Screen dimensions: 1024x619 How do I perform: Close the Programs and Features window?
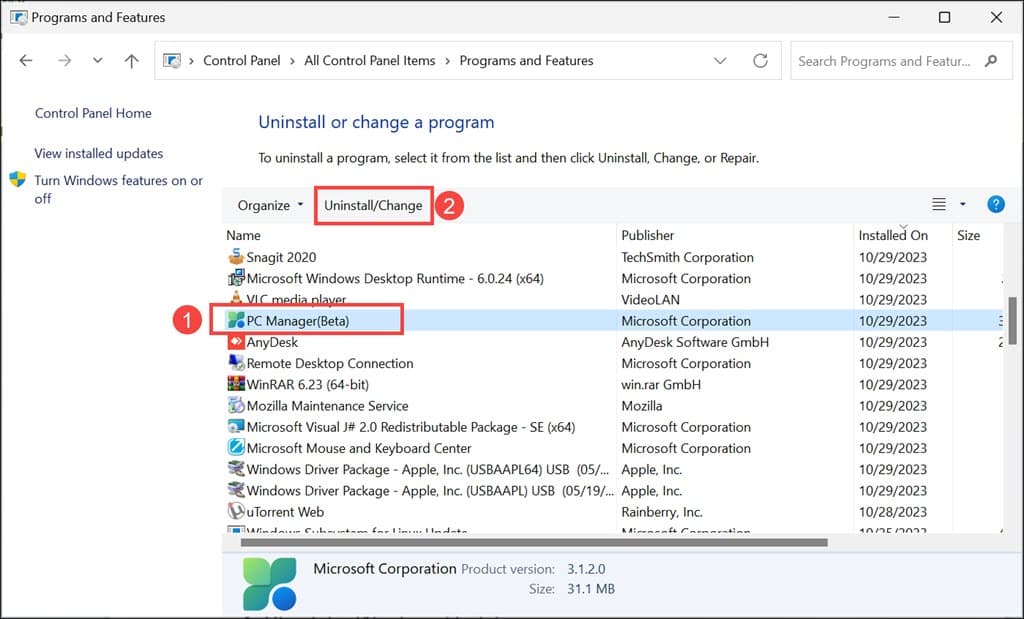tap(996, 18)
